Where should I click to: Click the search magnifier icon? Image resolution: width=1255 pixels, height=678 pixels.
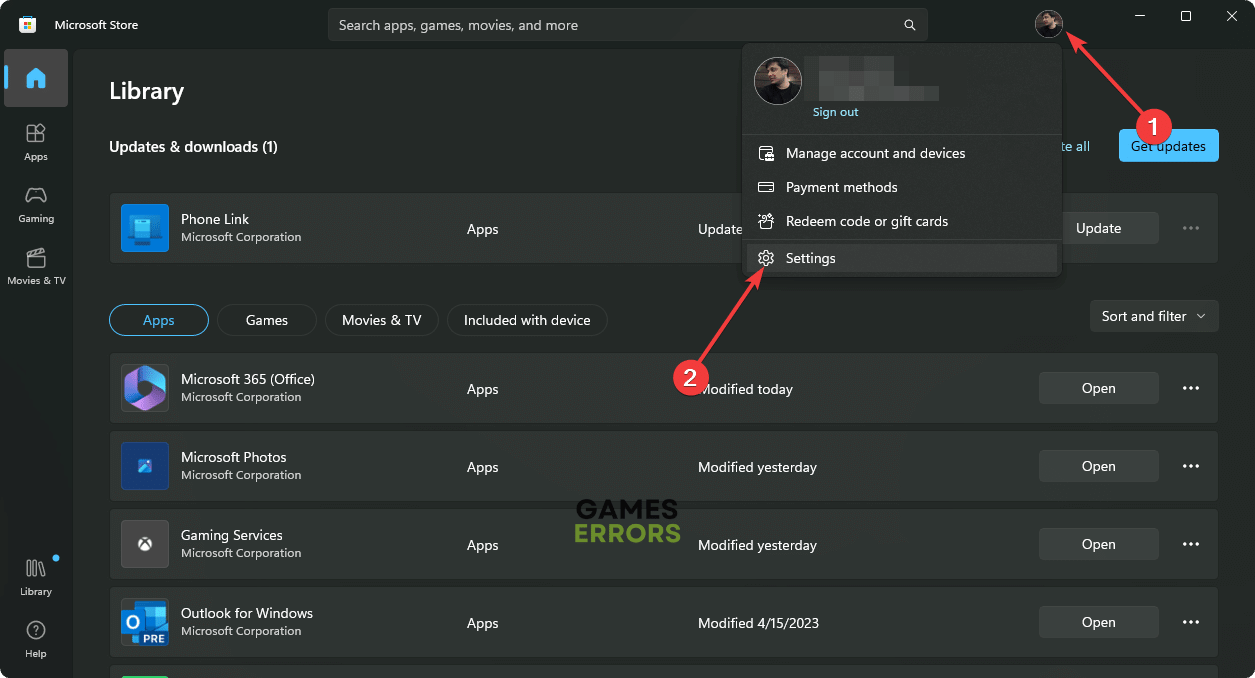pyautogui.click(x=909, y=25)
